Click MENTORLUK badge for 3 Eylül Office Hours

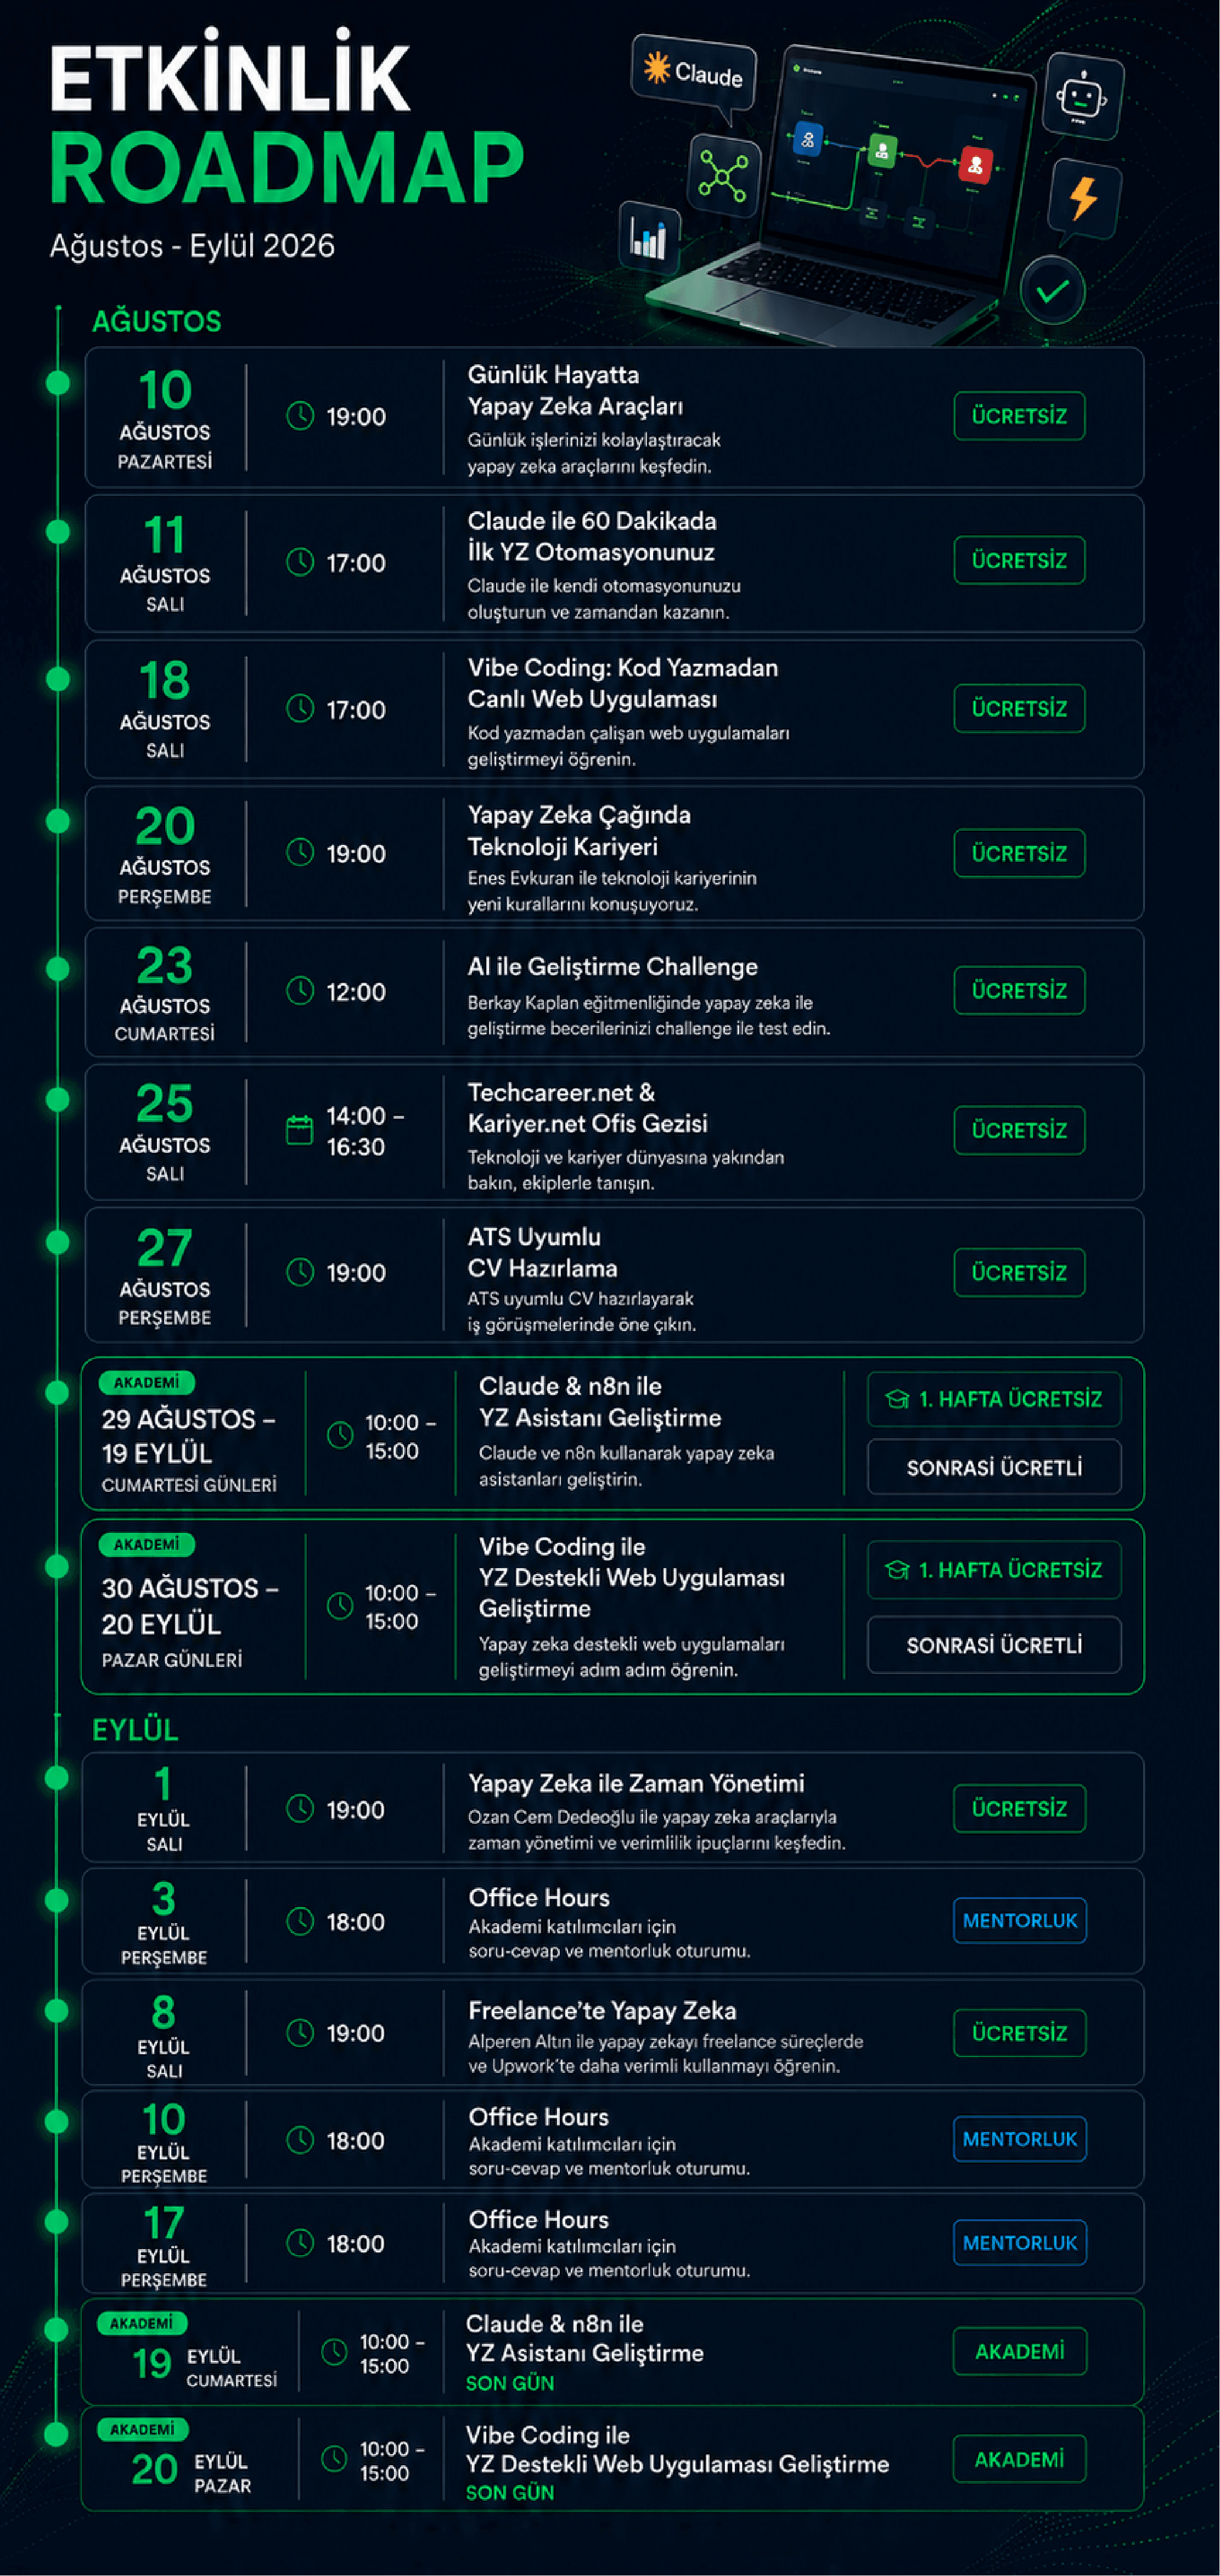pos(1020,1920)
